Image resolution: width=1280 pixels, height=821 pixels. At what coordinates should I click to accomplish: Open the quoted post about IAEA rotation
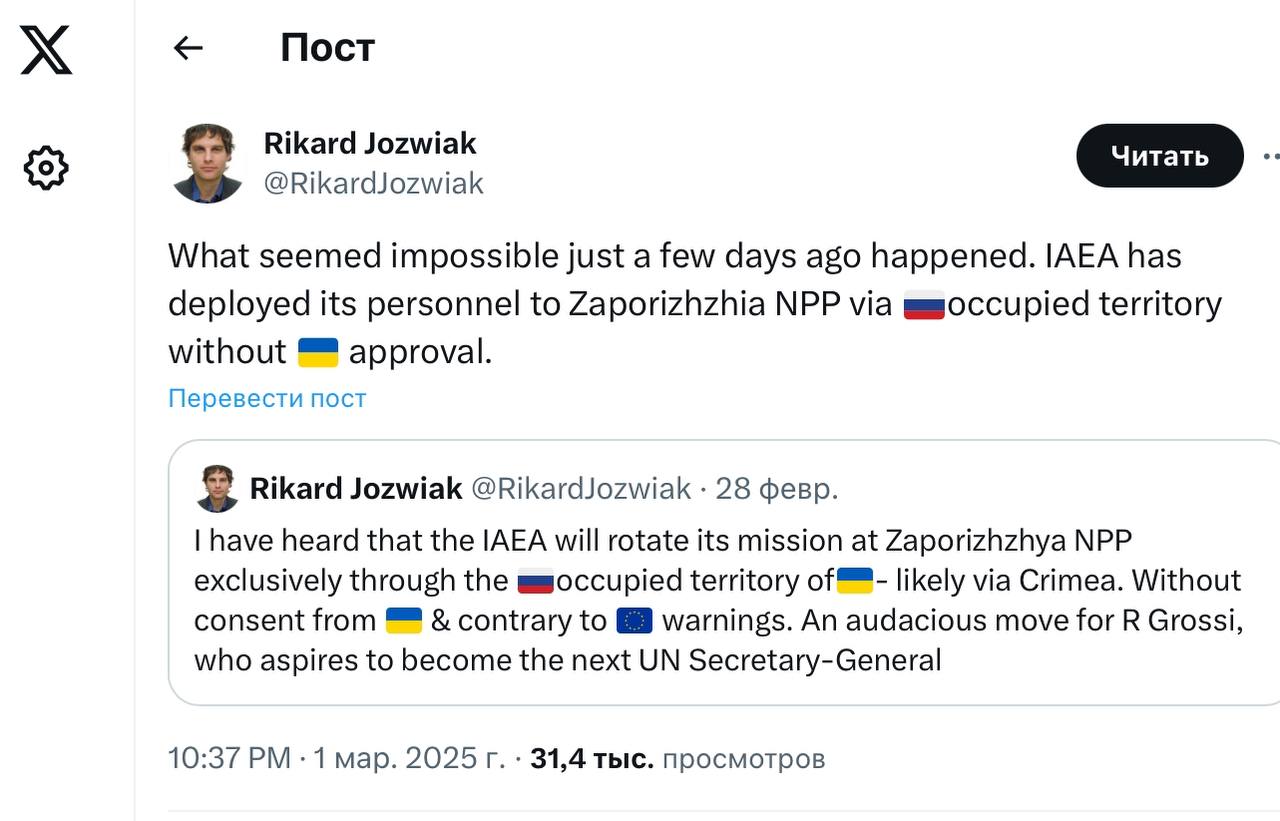[724, 572]
